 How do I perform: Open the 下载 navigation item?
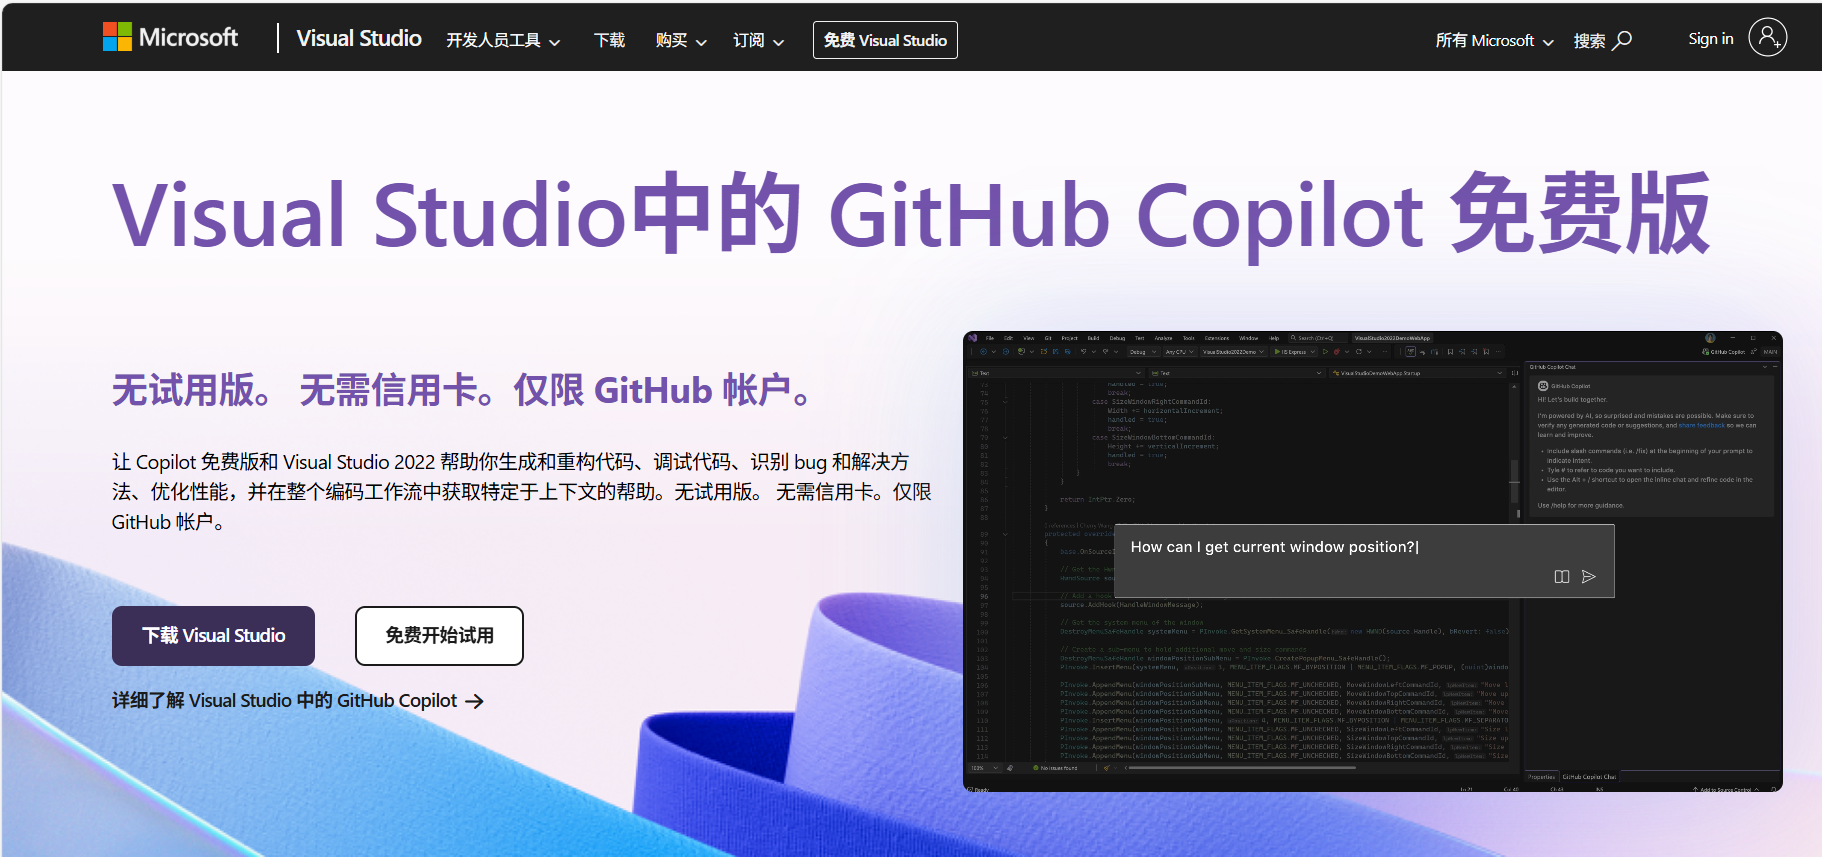point(609,40)
